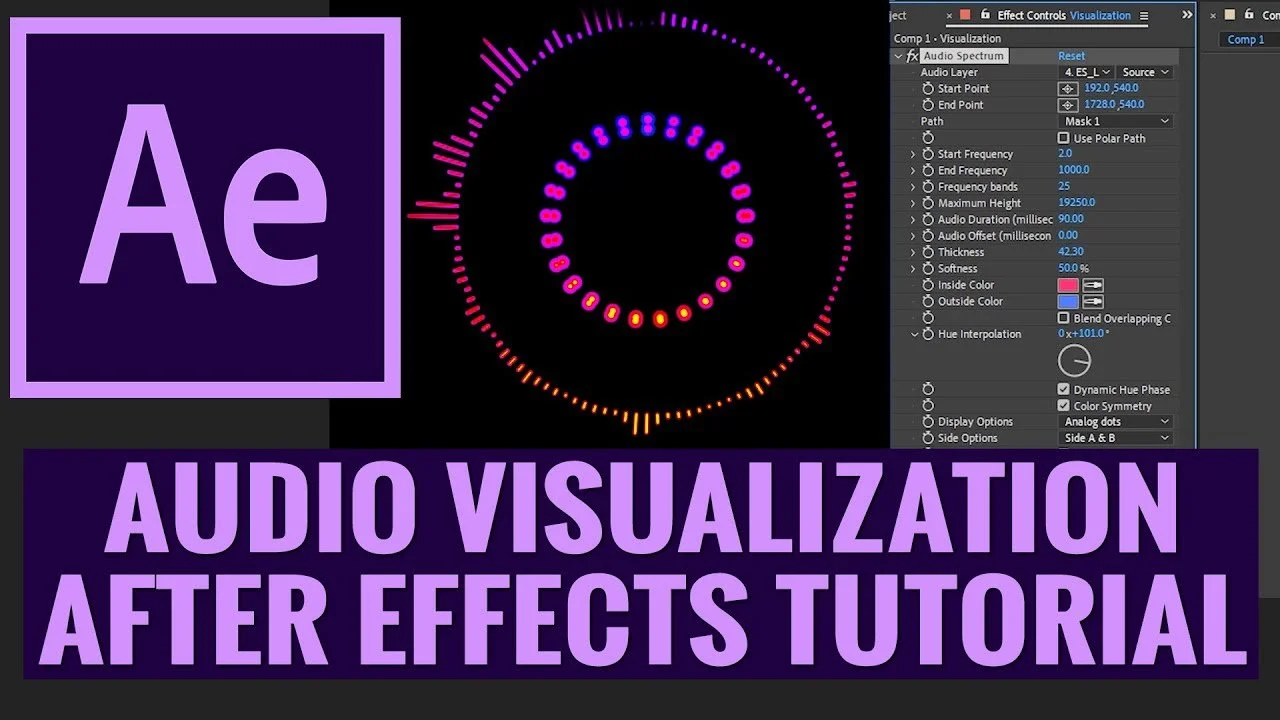Image resolution: width=1280 pixels, height=720 pixels.
Task: Click the Hue Interpolation angle dial
Action: tap(1074, 361)
